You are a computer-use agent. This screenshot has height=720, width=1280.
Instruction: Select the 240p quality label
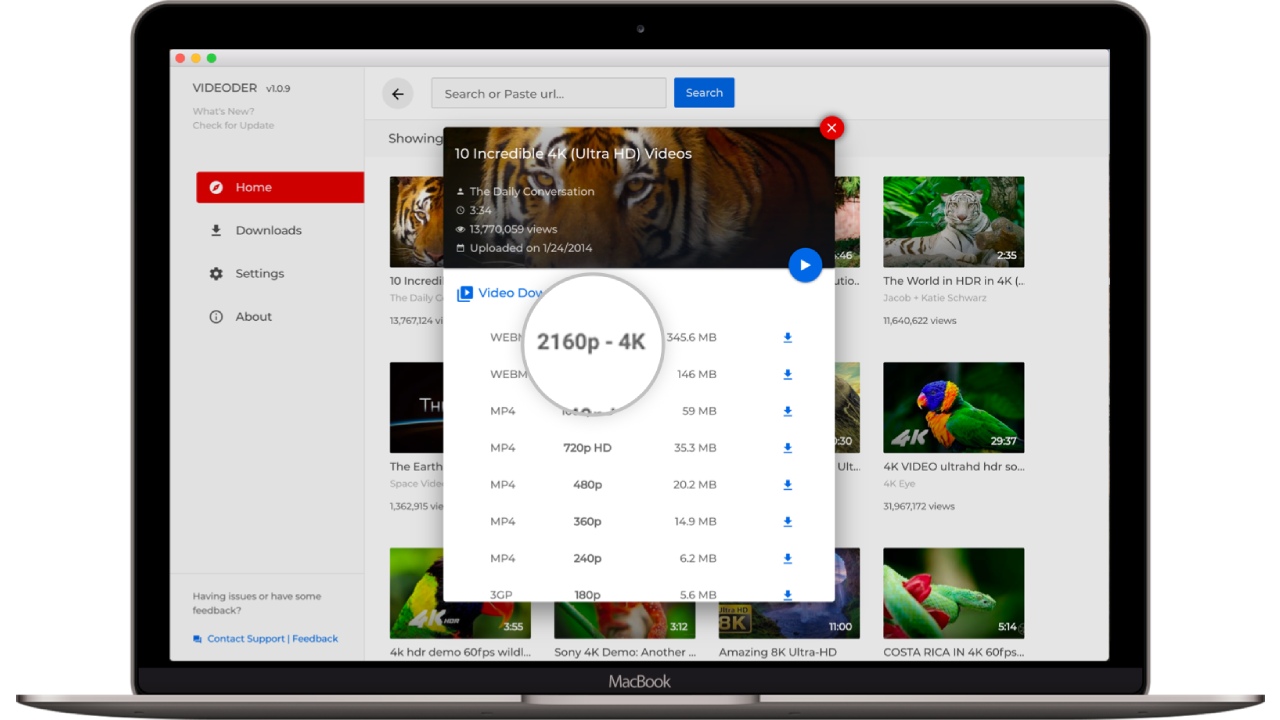[587, 558]
